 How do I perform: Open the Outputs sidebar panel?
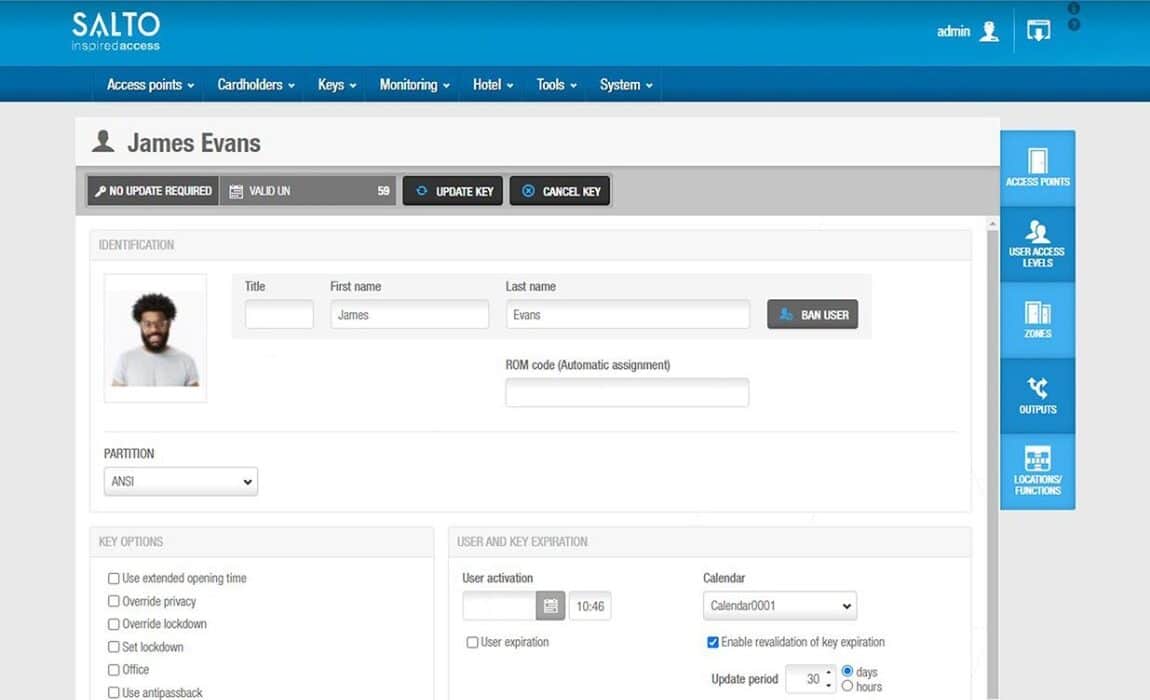tap(1037, 396)
